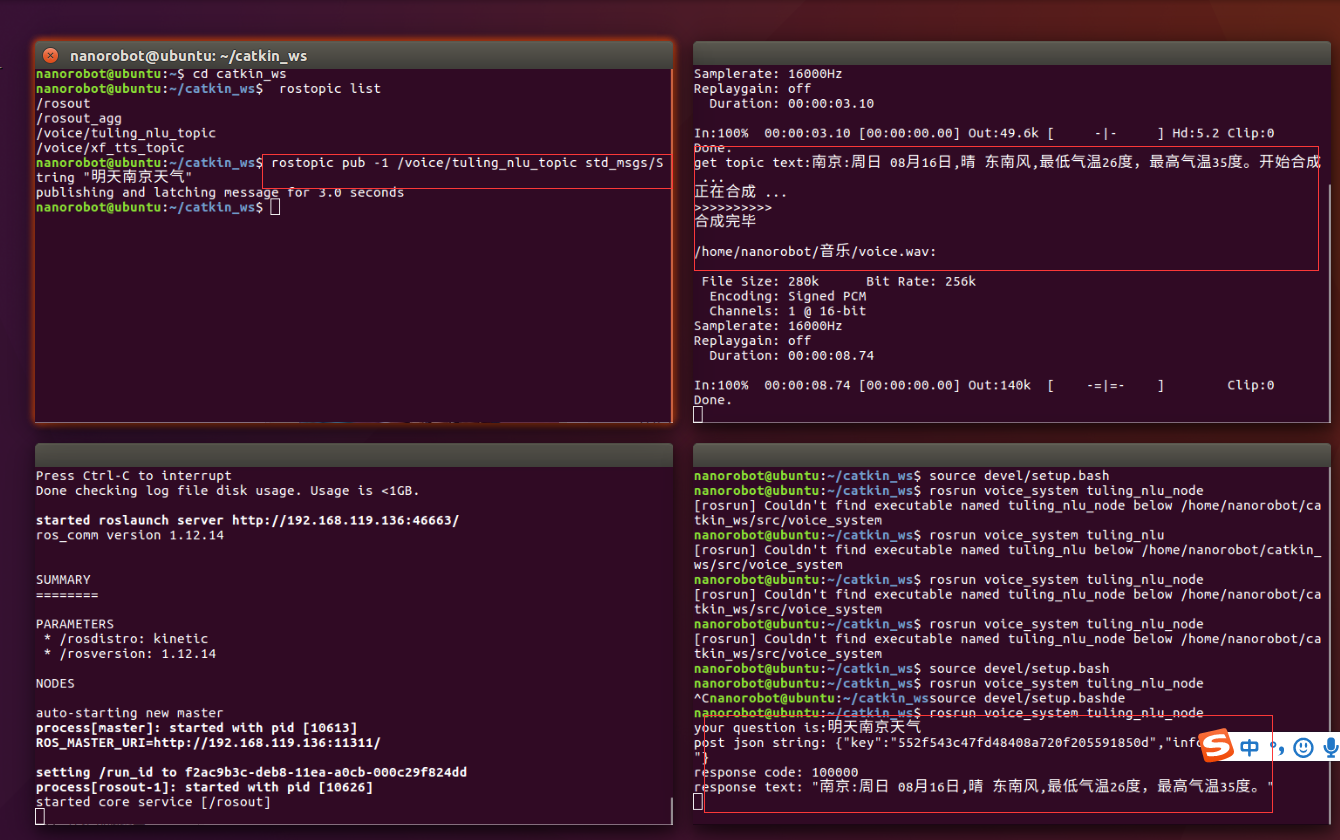Screen dimensions: 1340x840
Task: Click the 'Hd:5.2' headroom value
Action: pyautogui.click(x=1194, y=133)
